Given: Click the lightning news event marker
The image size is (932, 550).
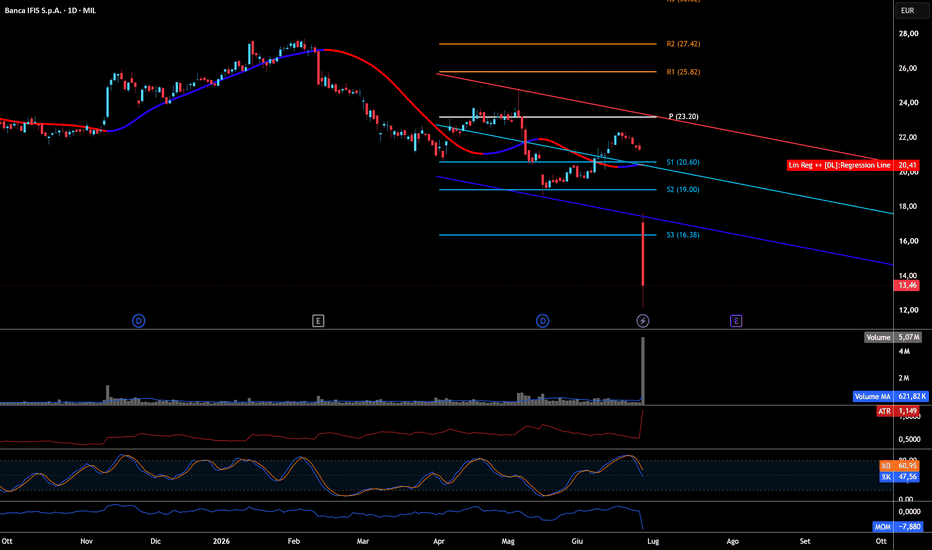Looking at the screenshot, I should click(x=643, y=321).
